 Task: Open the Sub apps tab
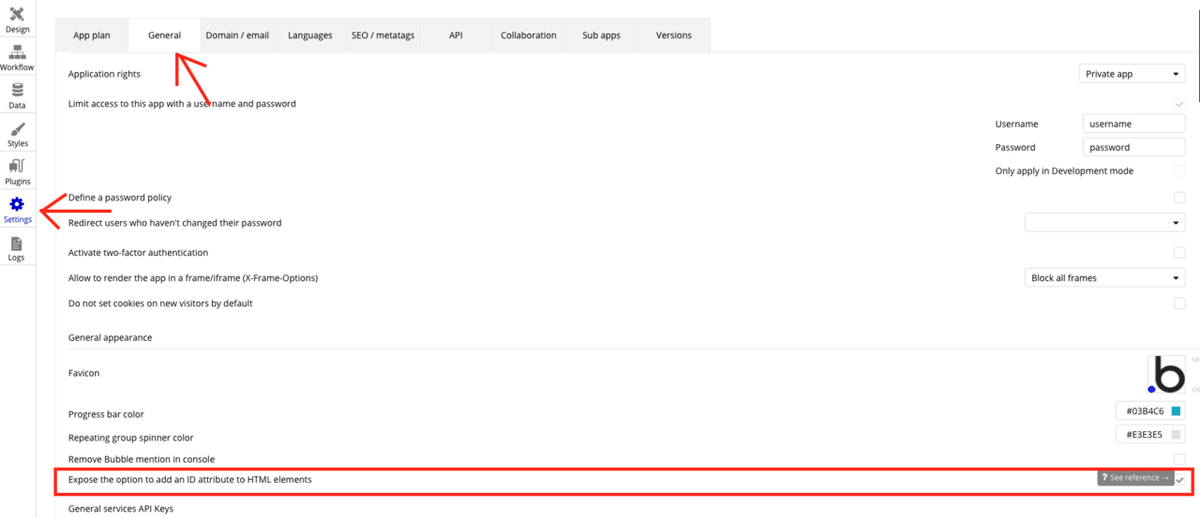point(601,35)
